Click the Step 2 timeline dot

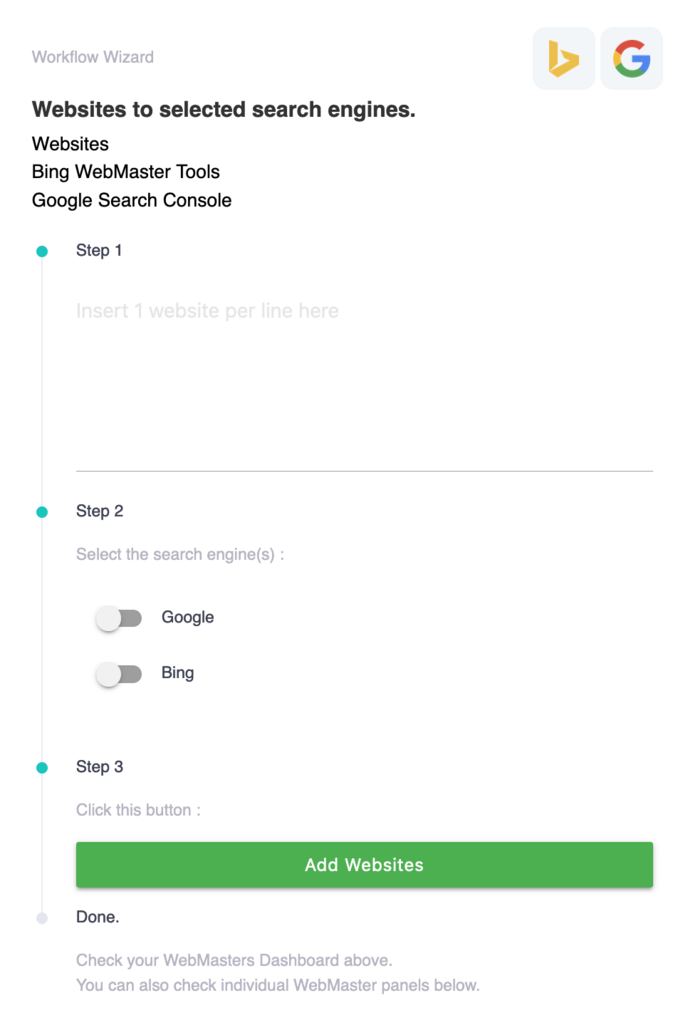[x=42, y=512]
